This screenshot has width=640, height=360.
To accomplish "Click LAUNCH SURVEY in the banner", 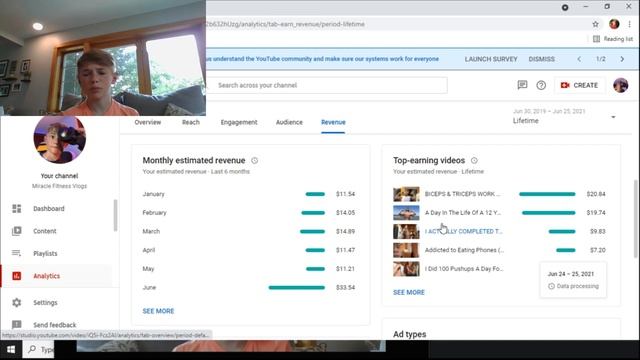I will 491,59.
